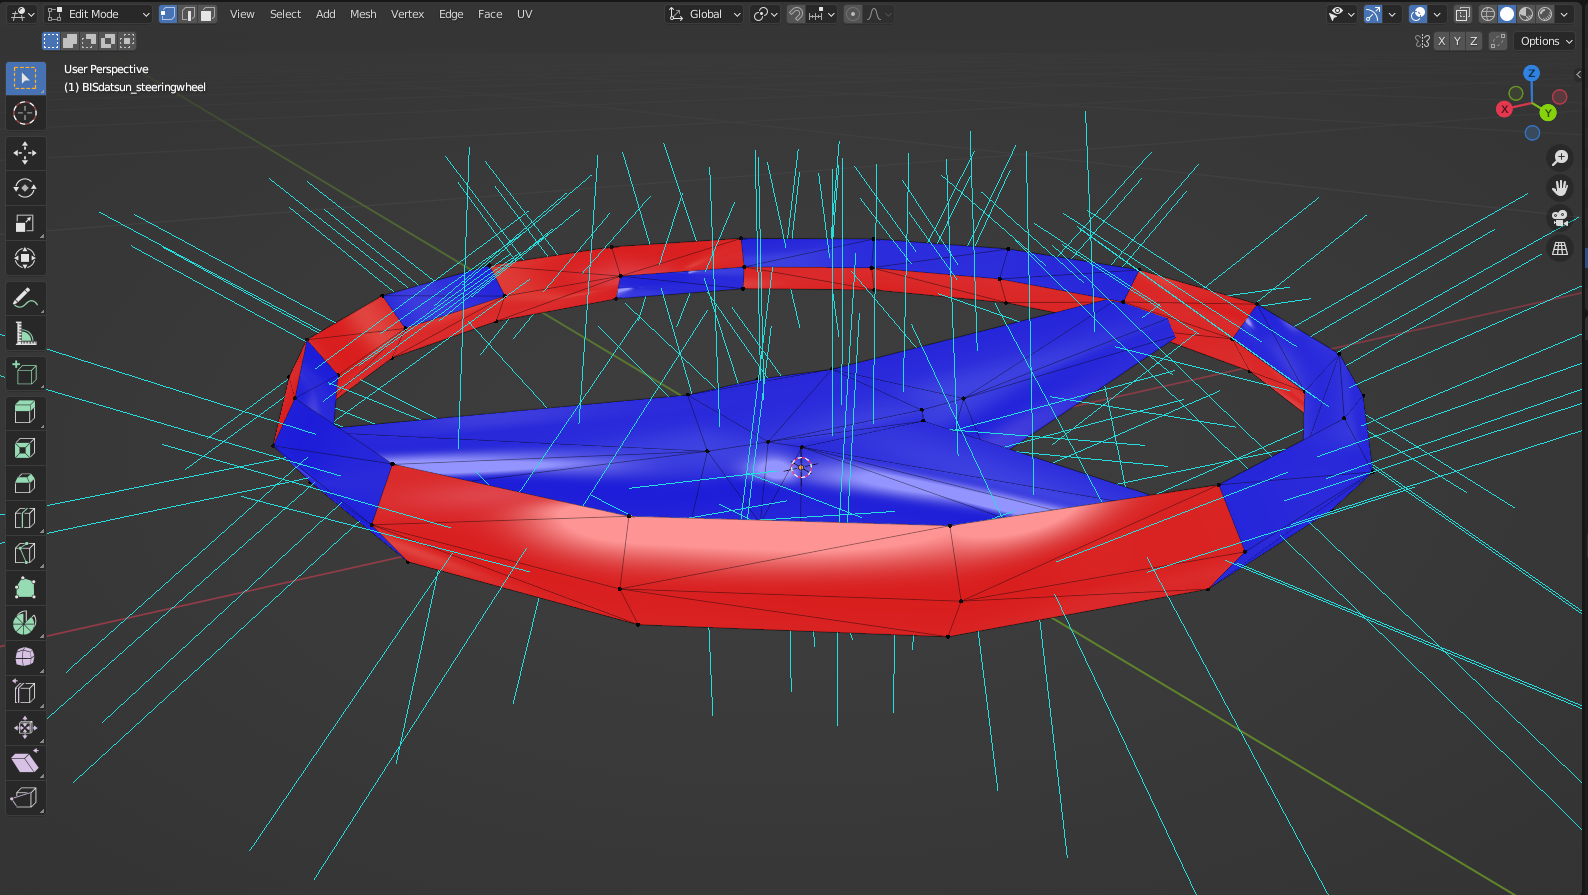Viewport: 1588px width, 895px height.
Task: Enable vertex select mode
Action: (x=168, y=14)
